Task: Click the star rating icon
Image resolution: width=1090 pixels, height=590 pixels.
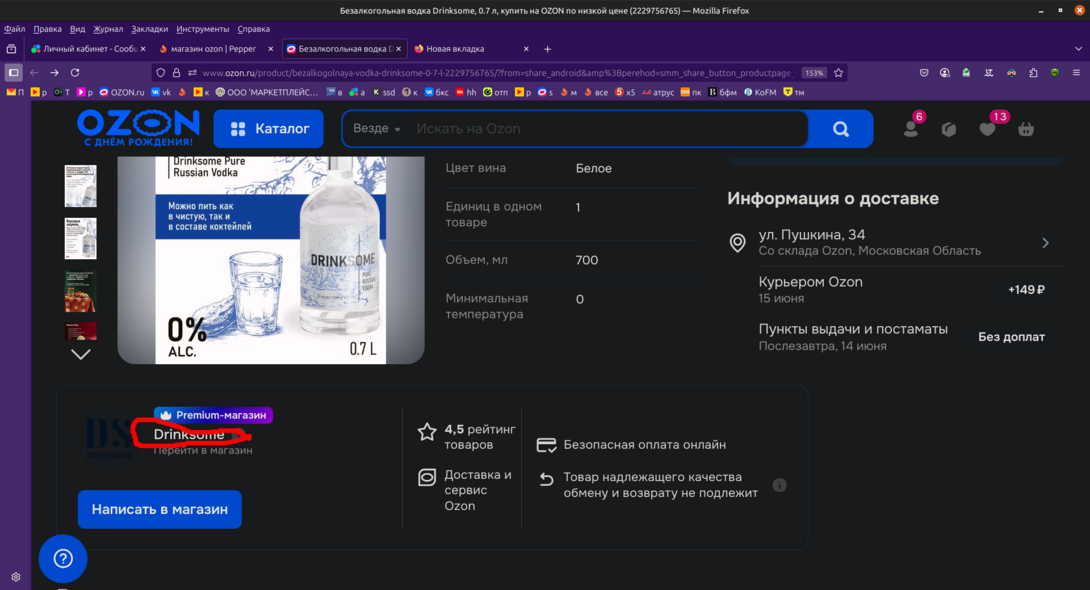Action: pos(427,432)
